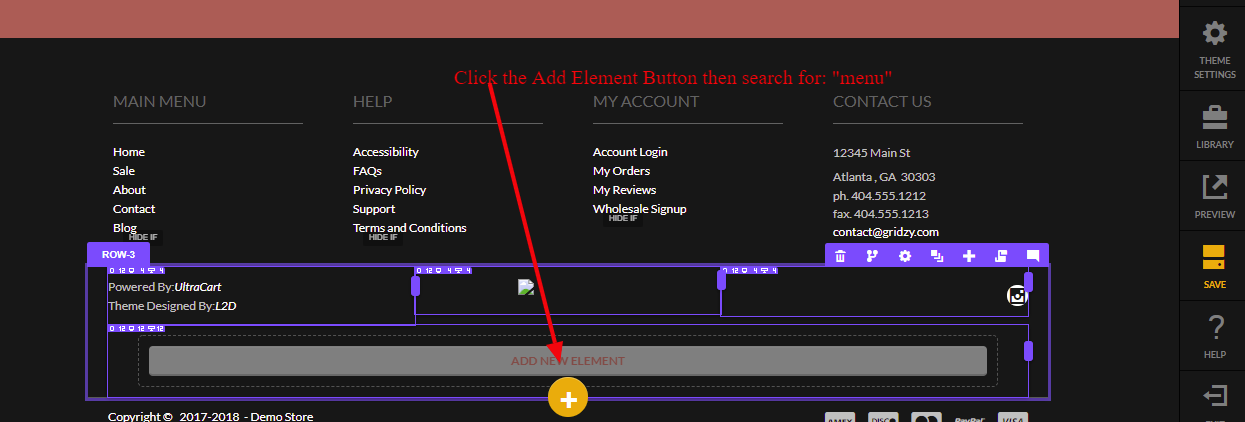Click the Home footer link
Screen dimensions: 1245x422
click(x=129, y=152)
